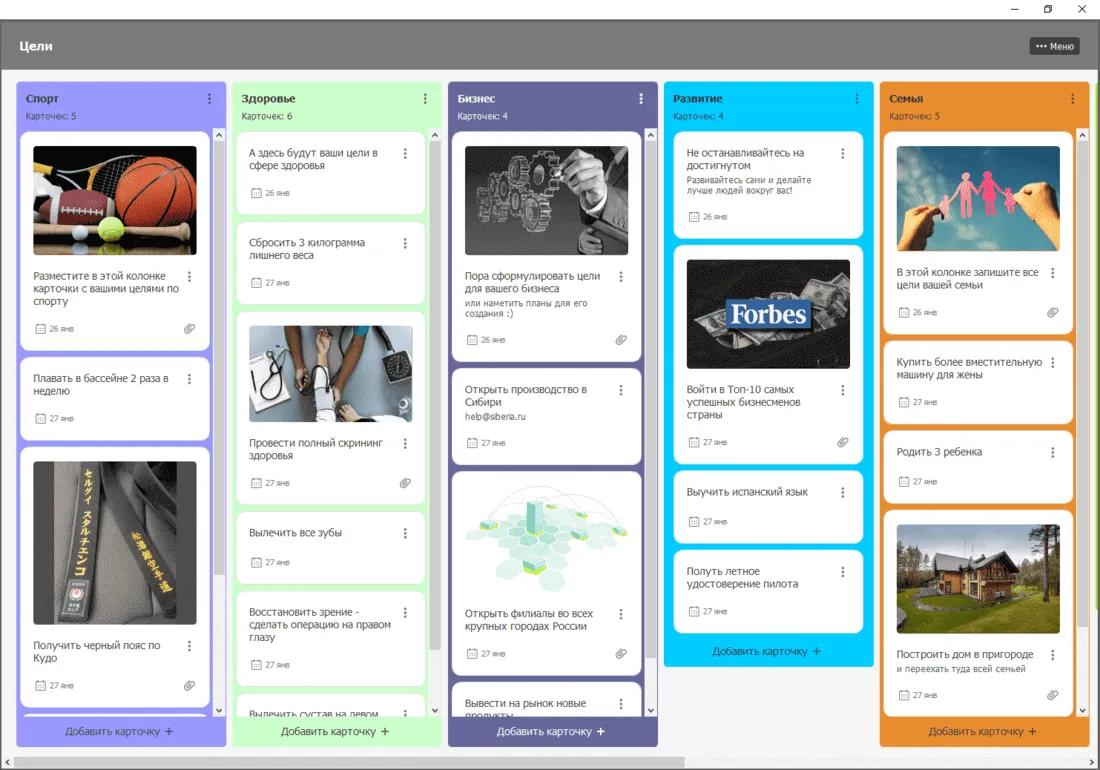Open the Бизнес column three-dot menu

tap(641, 99)
